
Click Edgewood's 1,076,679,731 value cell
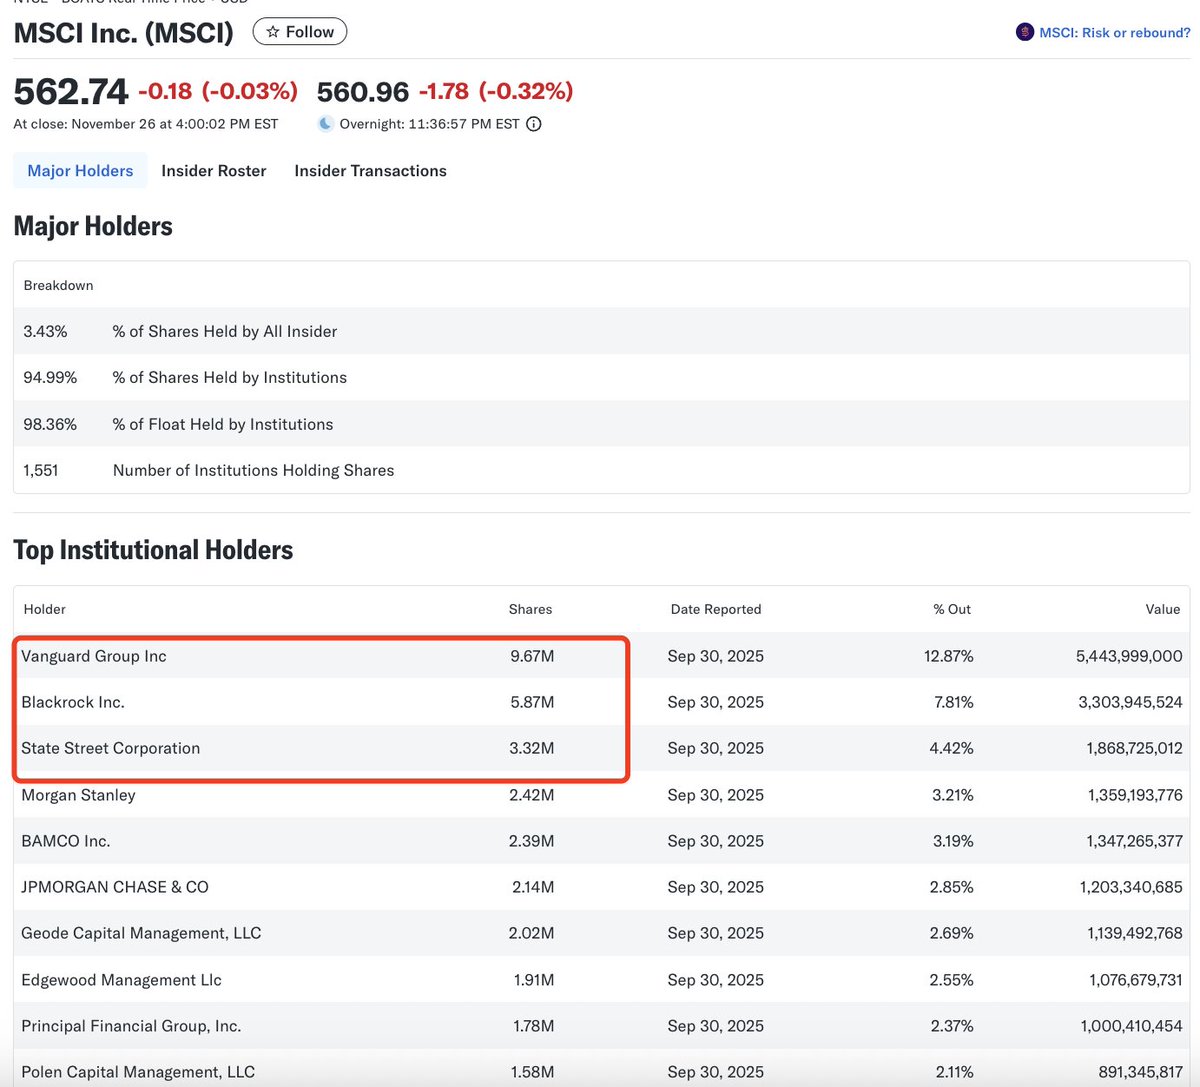1134,980
